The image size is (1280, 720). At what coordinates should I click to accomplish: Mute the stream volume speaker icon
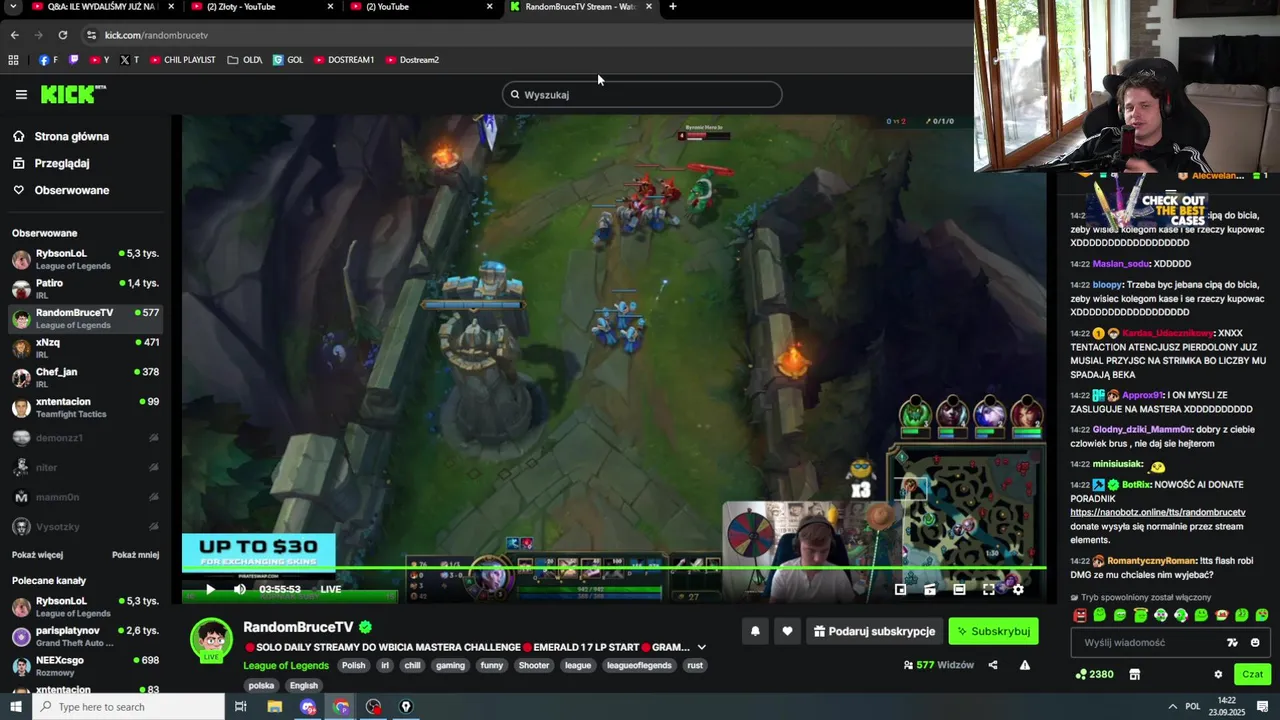(240, 589)
